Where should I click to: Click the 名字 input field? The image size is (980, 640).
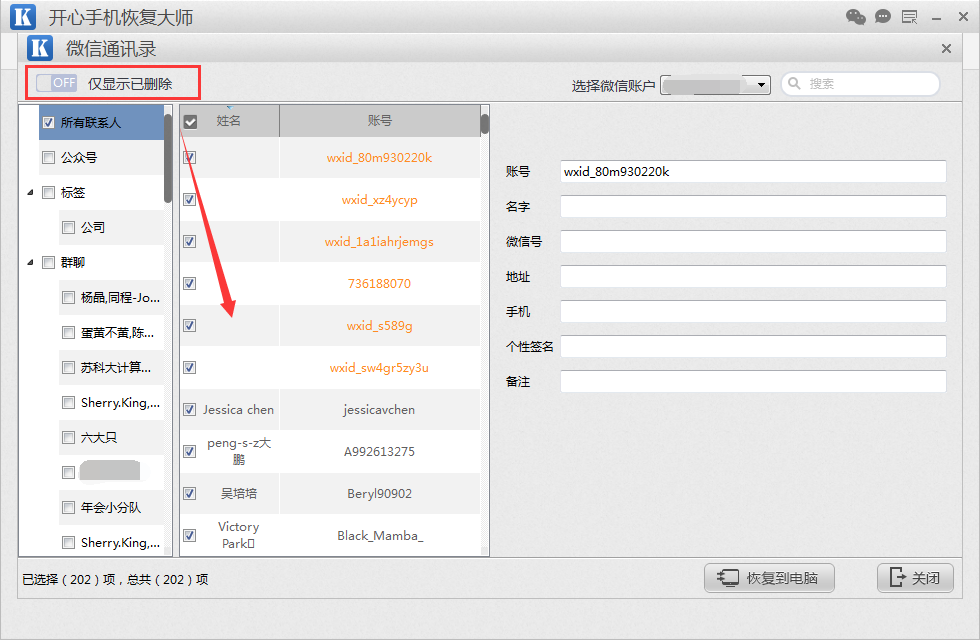(753, 206)
